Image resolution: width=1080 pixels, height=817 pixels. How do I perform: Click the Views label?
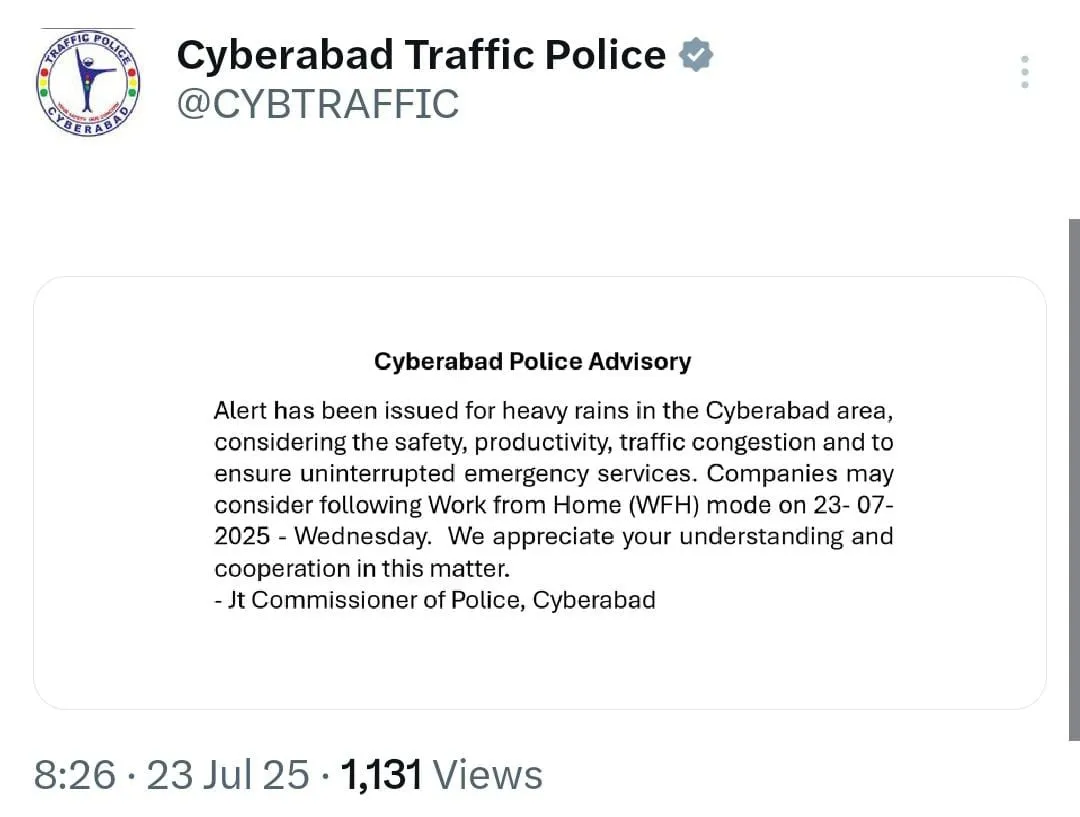[x=488, y=775]
